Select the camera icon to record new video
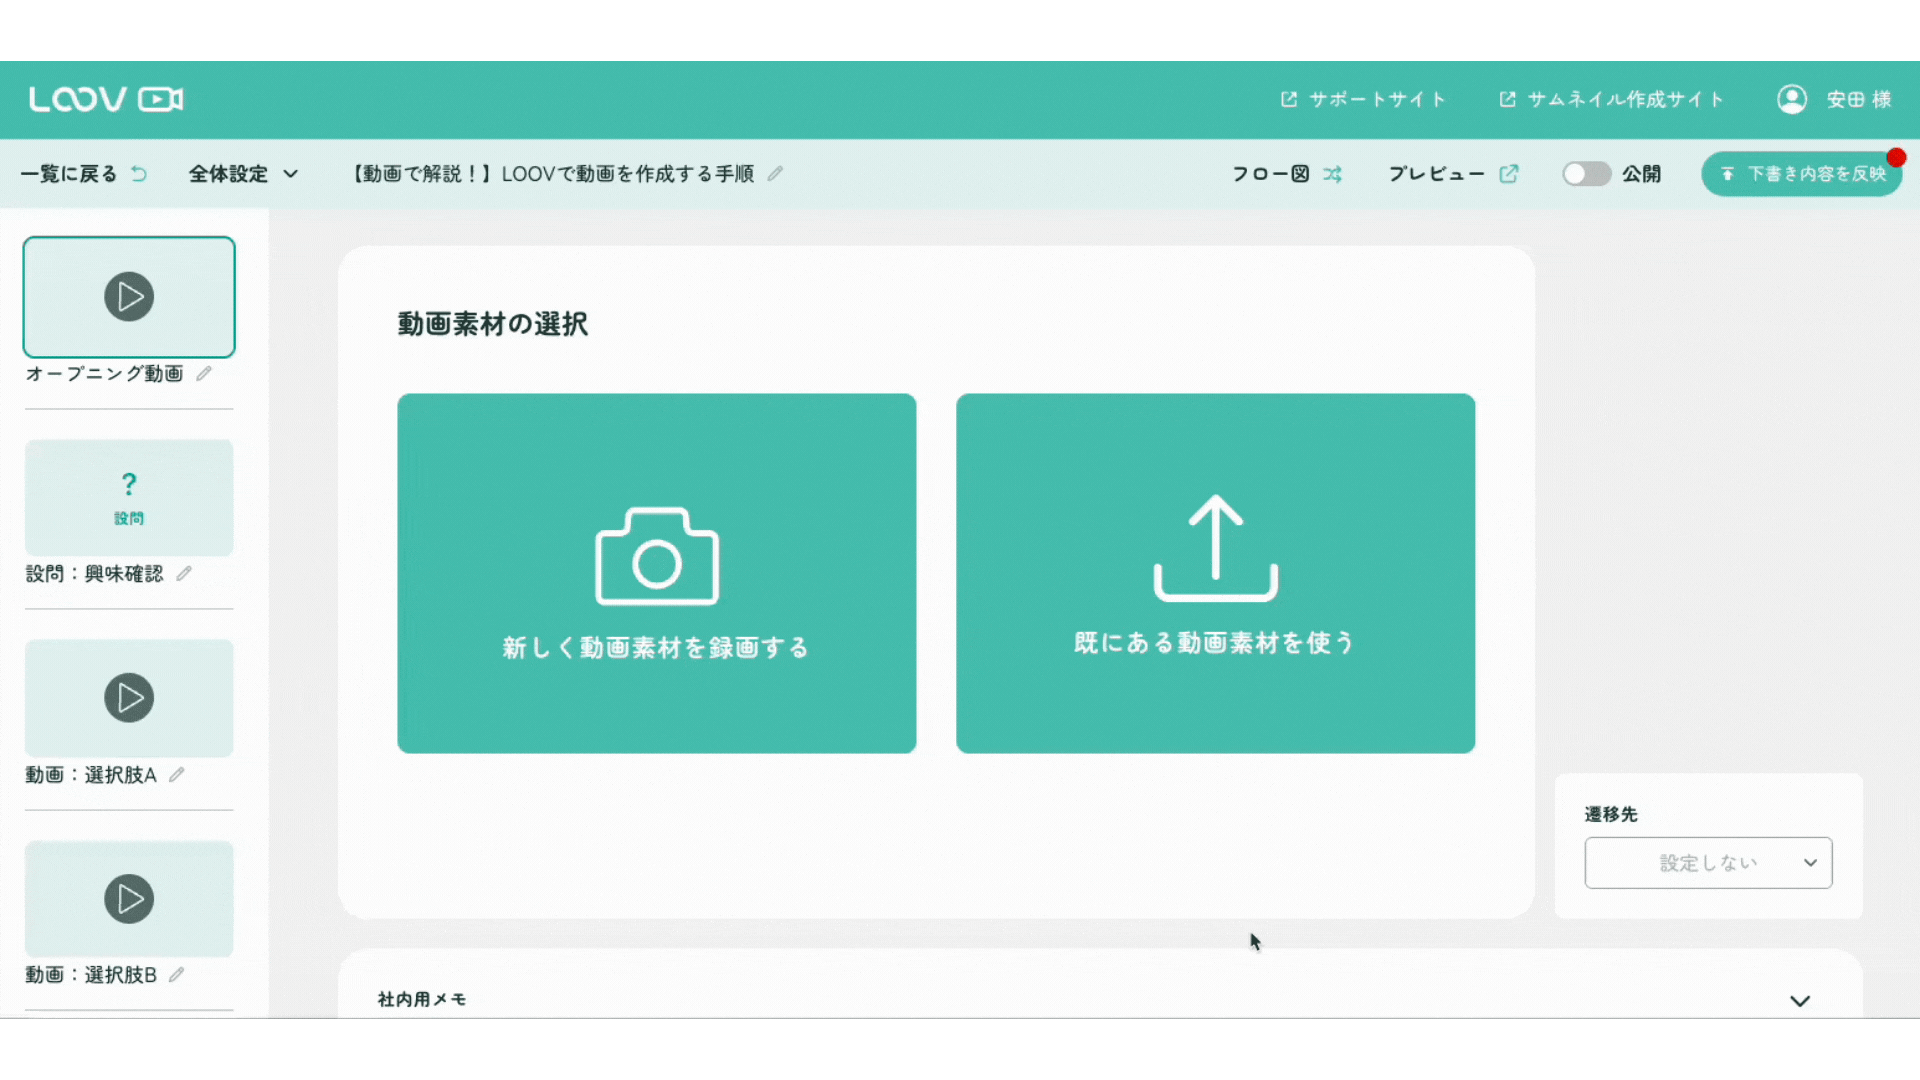The width and height of the screenshot is (1920, 1080). pos(656,557)
